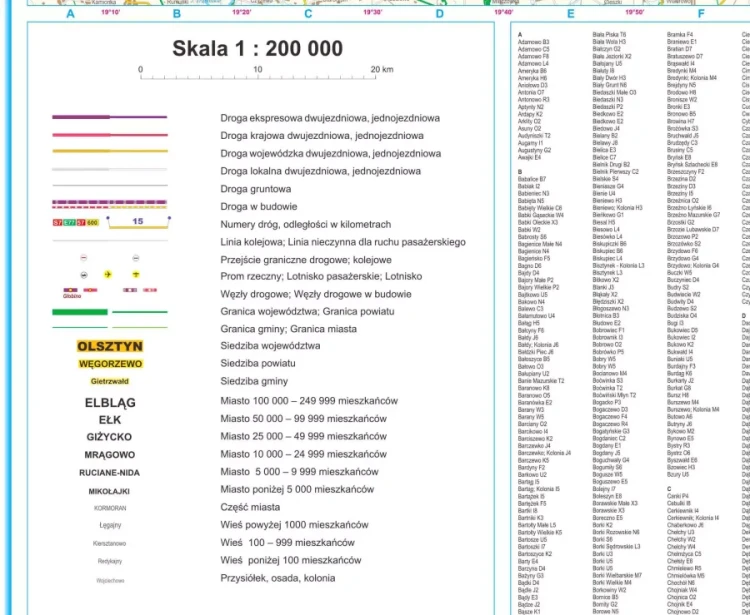Select the yellow 600 road number badge

tap(93, 222)
